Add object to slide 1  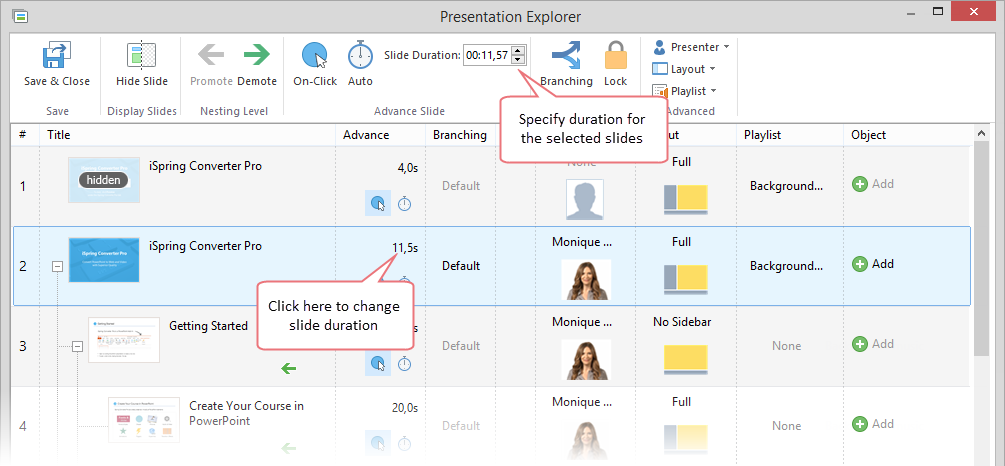click(x=873, y=184)
